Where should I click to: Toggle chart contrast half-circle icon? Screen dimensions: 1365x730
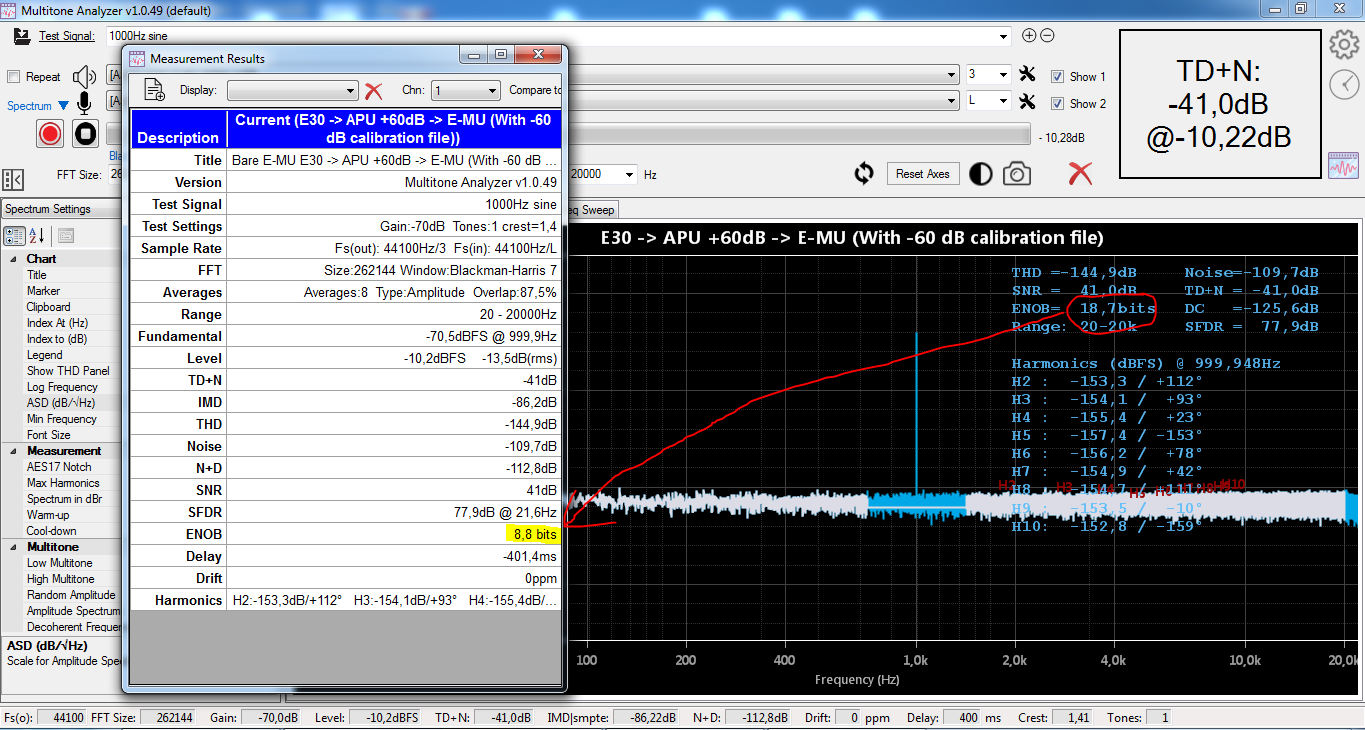tap(981, 174)
